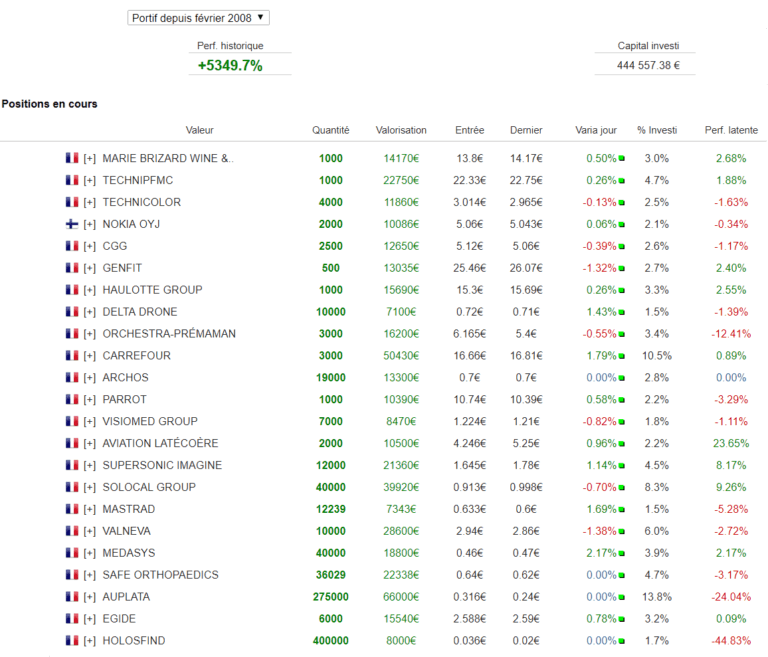The width and height of the screenshot is (768, 657).
Task: Expand the [+] beside DELTA DRONE
Action: tap(90, 312)
